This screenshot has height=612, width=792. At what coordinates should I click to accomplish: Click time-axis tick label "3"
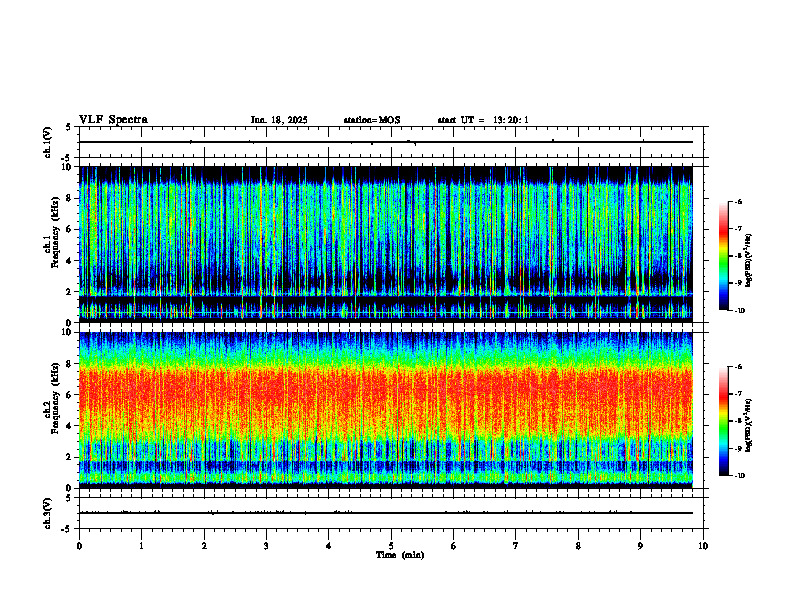coord(266,546)
